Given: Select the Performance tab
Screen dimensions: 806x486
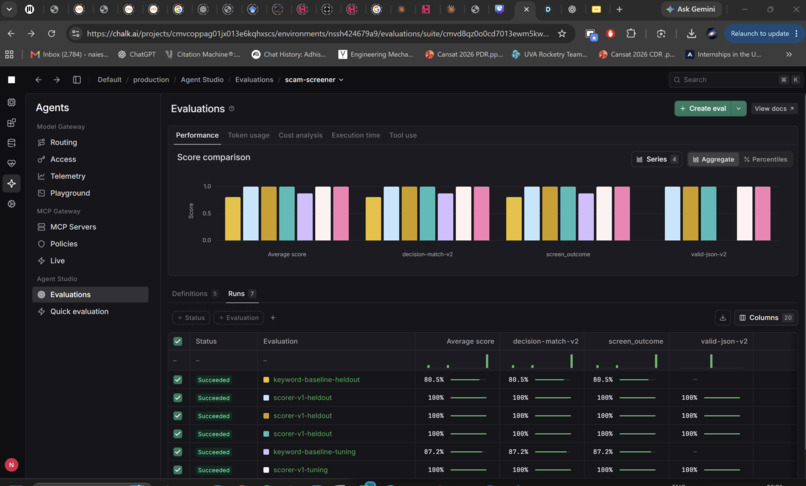Looking at the screenshot, I should (x=197, y=135).
